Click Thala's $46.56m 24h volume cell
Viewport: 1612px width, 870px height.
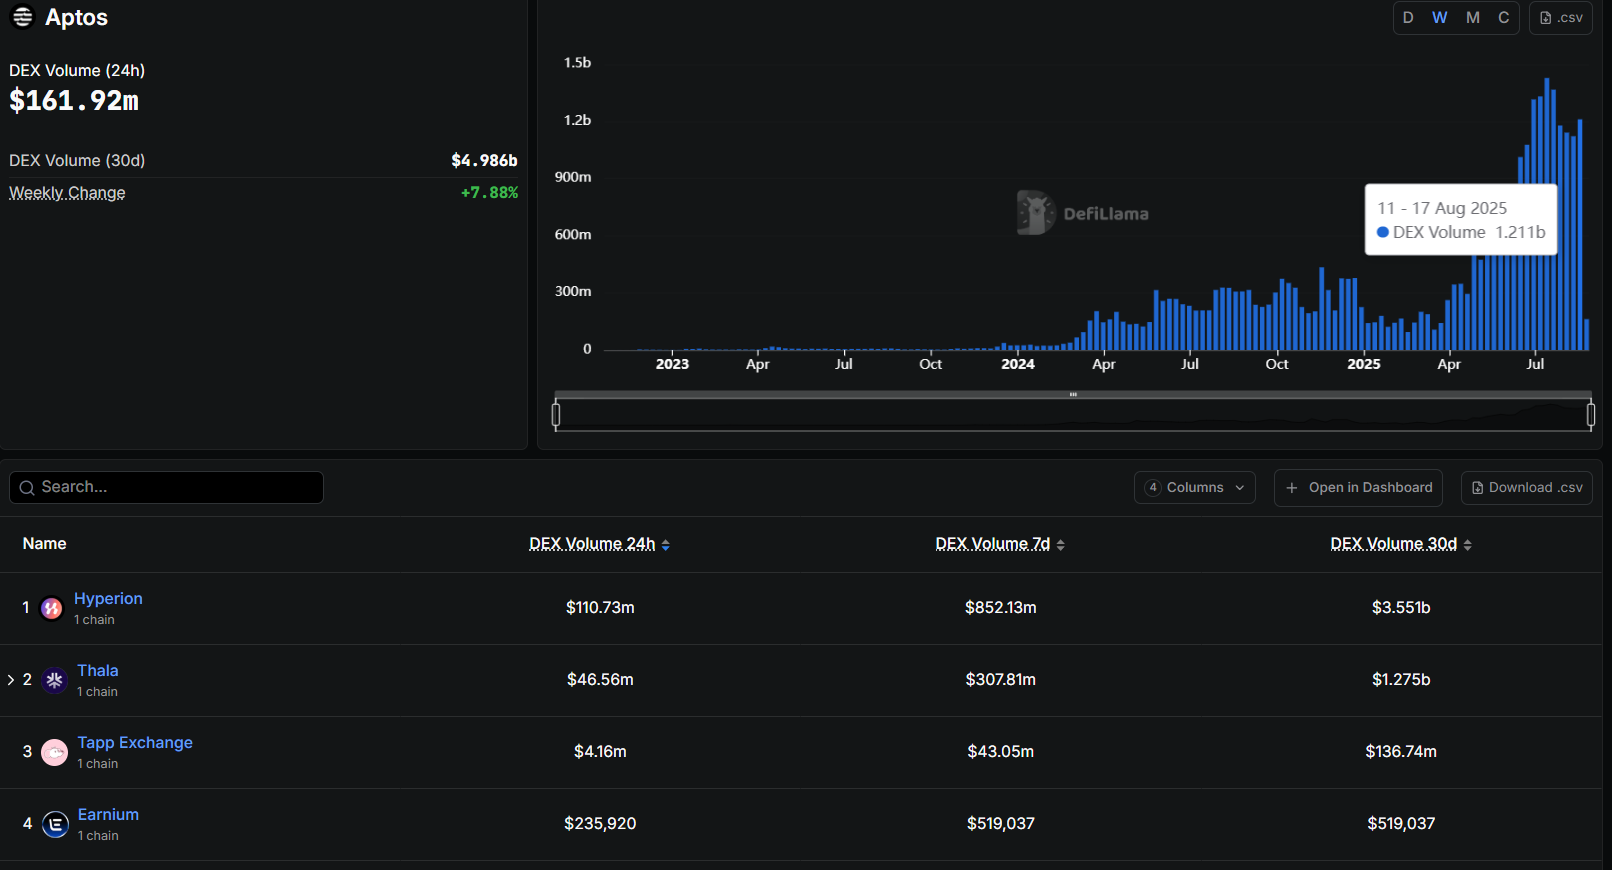point(600,680)
